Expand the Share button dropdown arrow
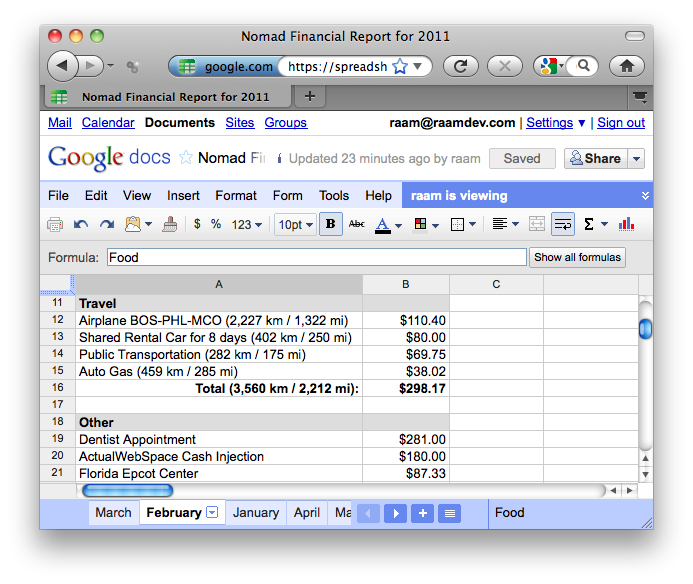The width and height of the screenshot is (693, 584). pyautogui.click(x=637, y=158)
